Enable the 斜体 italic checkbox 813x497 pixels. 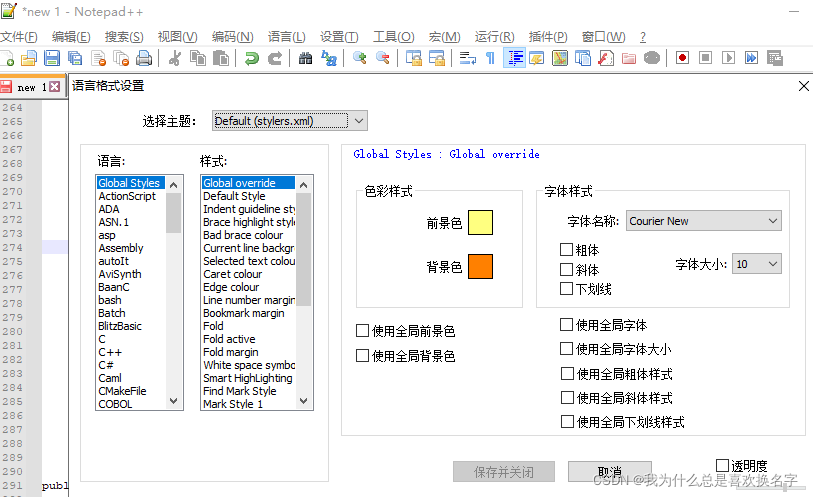[x=566, y=269]
